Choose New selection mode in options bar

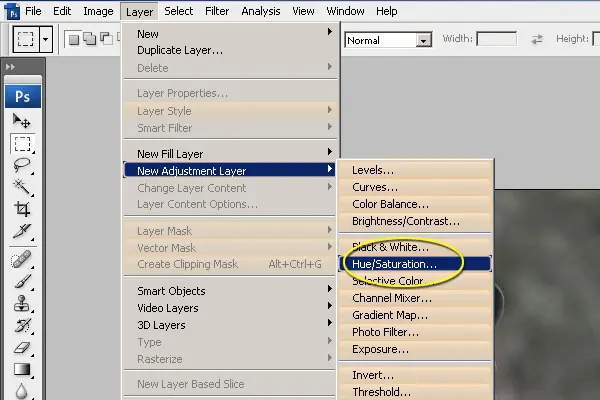(x=73, y=39)
